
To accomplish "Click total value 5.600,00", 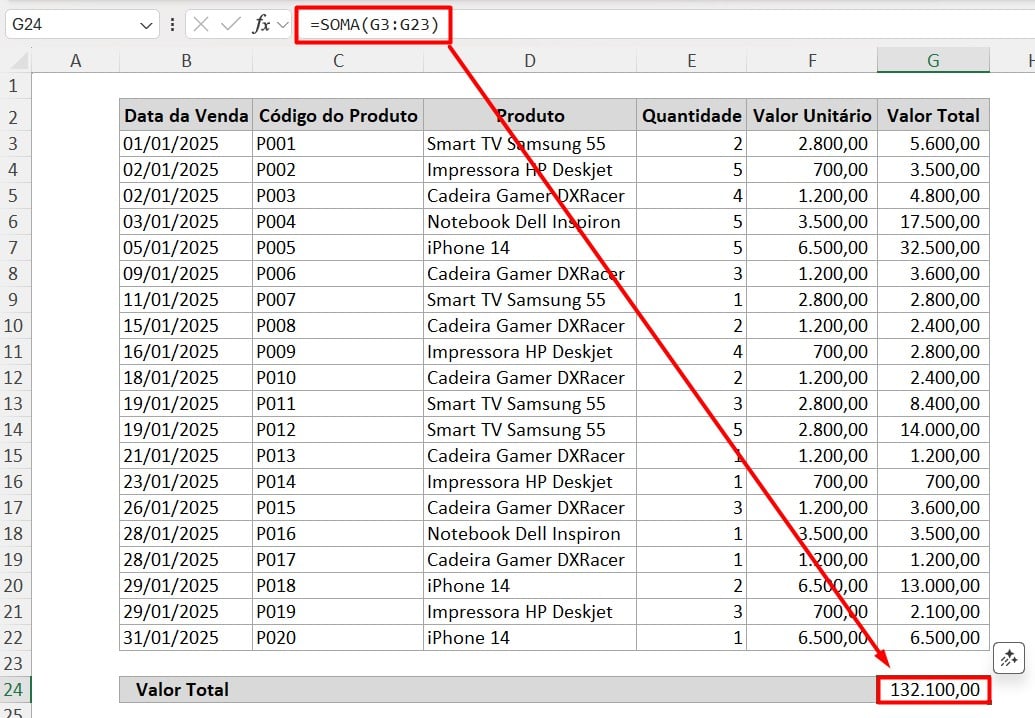I will 933,144.
